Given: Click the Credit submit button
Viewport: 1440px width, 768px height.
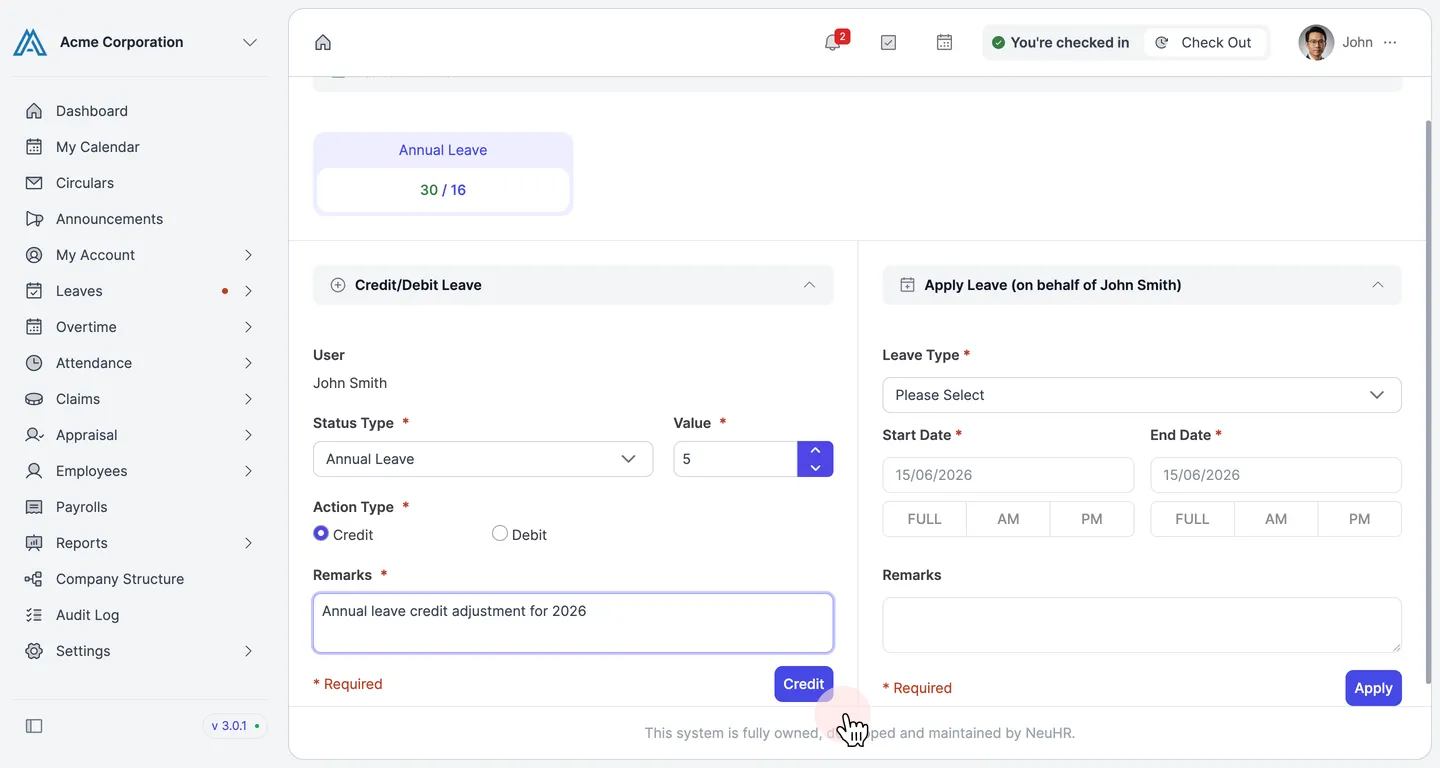Looking at the screenshot, I should (x=804, y=684).
